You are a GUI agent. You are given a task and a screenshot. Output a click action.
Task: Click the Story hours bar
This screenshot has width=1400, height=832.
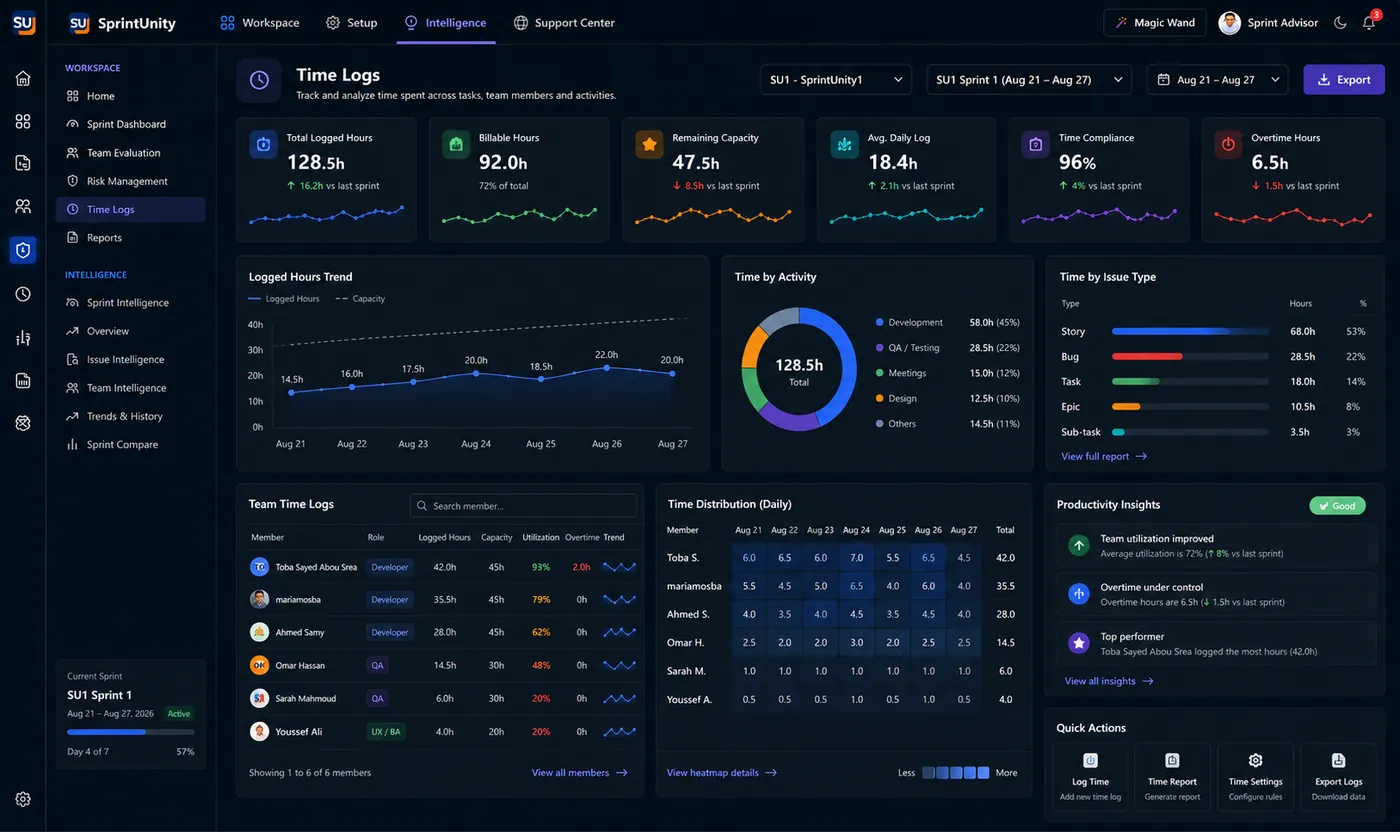(x=1190, y=331)
